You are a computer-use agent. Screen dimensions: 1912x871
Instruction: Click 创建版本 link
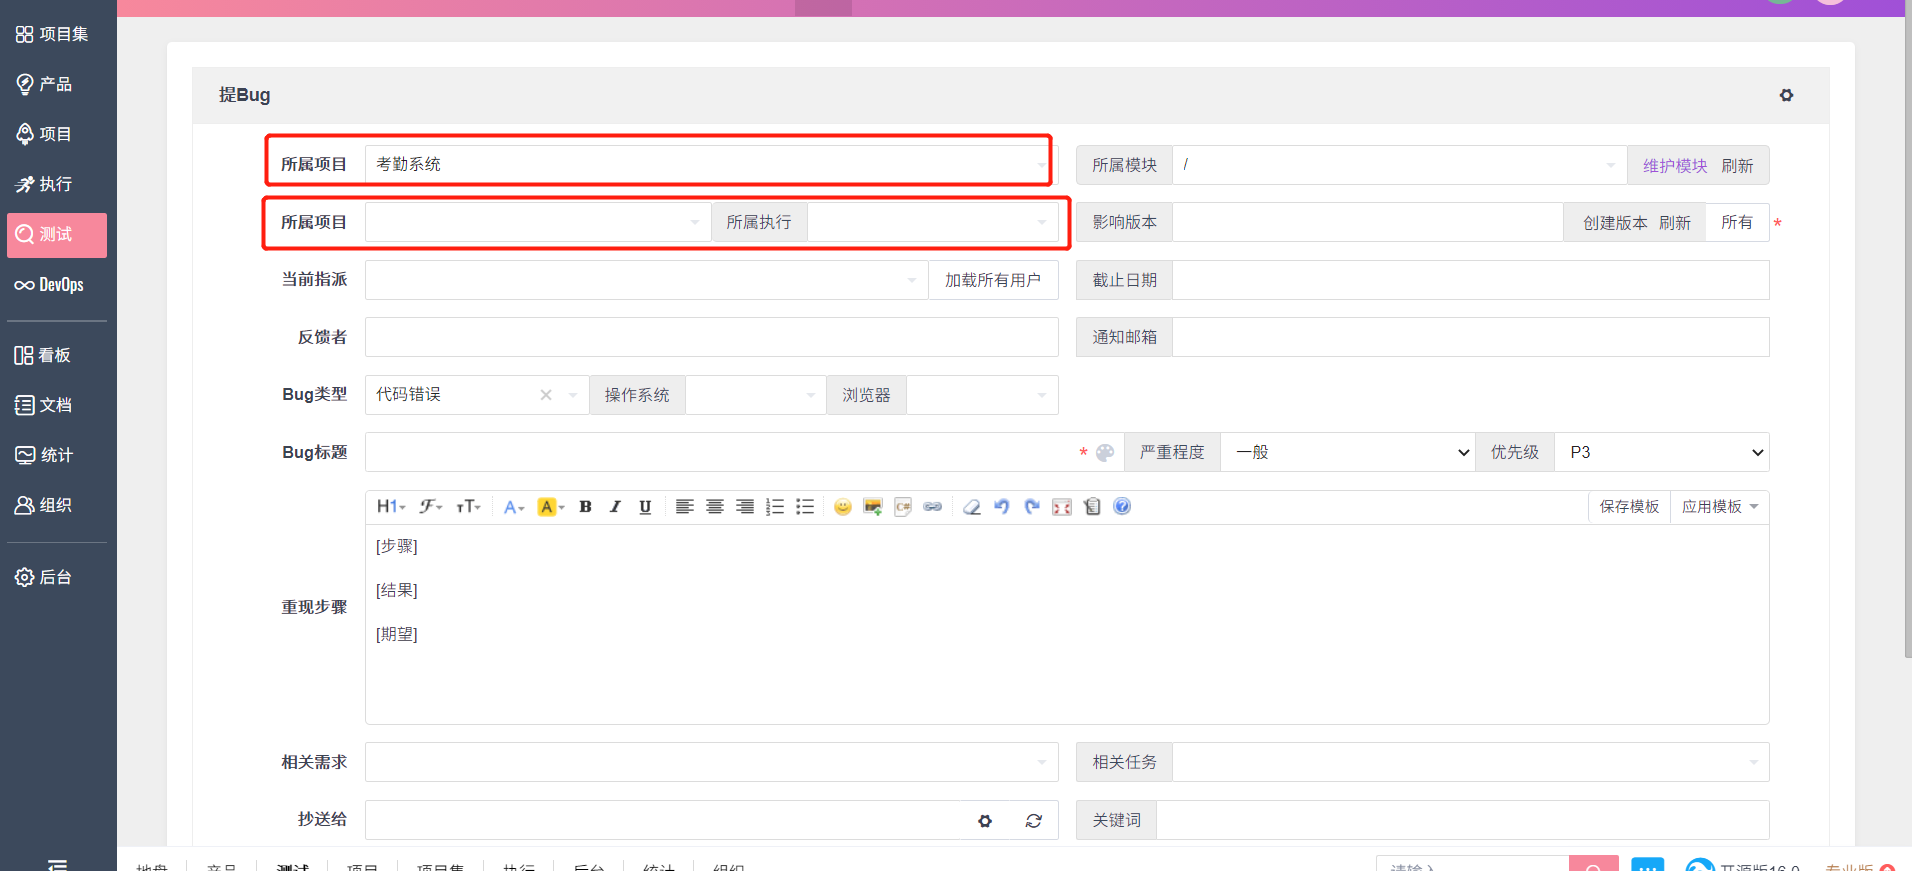tap(1615, 223)
